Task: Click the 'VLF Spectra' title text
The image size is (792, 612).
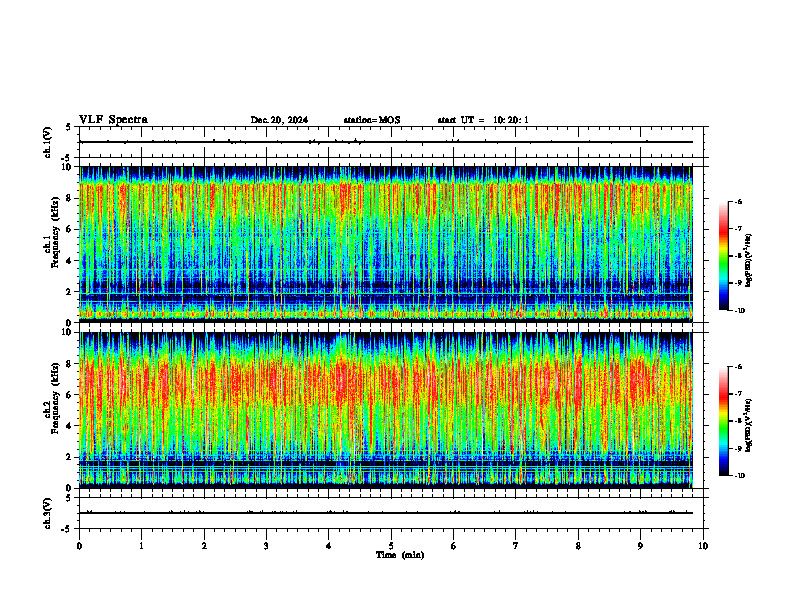Action: pyautogui.click(x=113, y=120)
